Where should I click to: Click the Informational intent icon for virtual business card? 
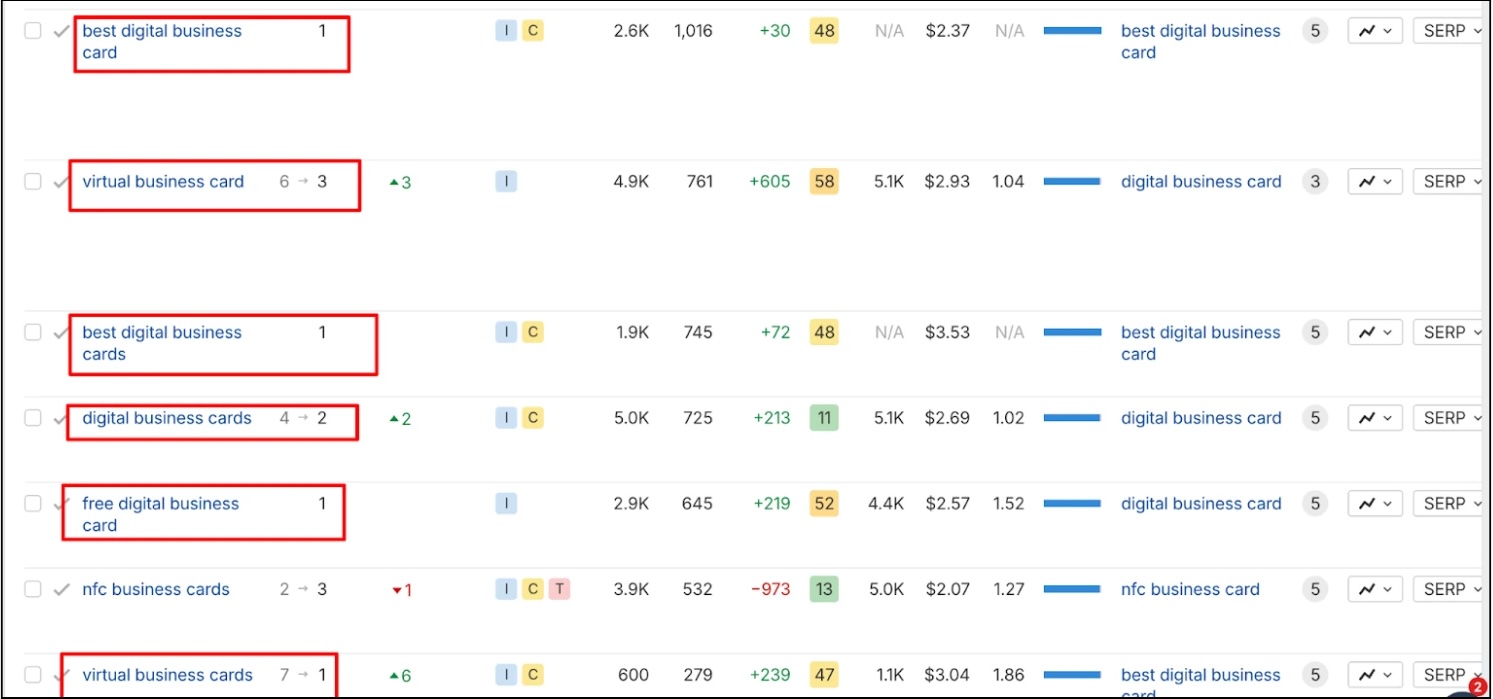(x=505, y=181)
